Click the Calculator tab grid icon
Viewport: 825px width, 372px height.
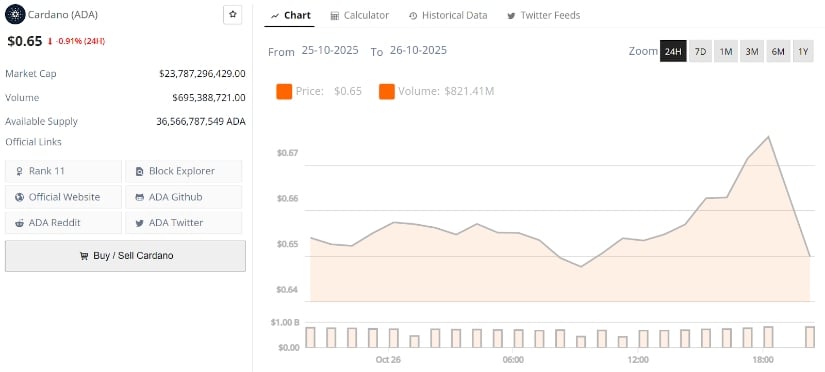335,16
